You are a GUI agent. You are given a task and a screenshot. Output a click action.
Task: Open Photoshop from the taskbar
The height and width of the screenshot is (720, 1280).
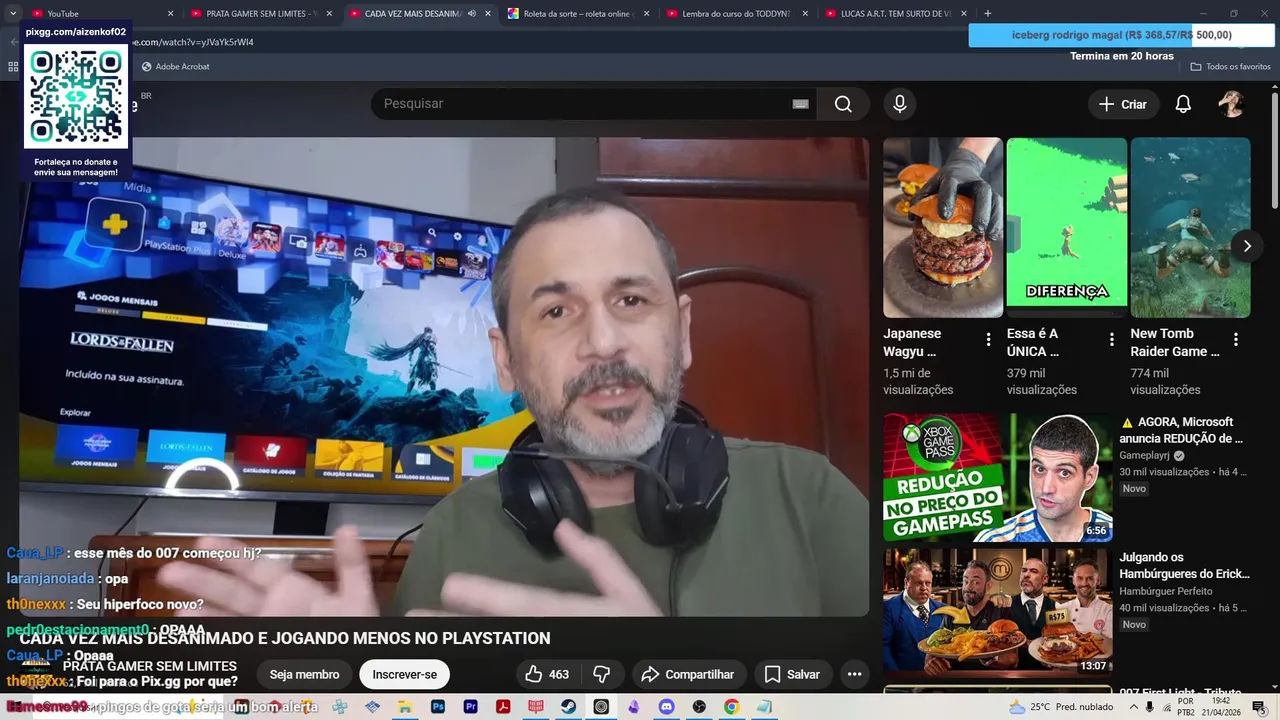437,707
